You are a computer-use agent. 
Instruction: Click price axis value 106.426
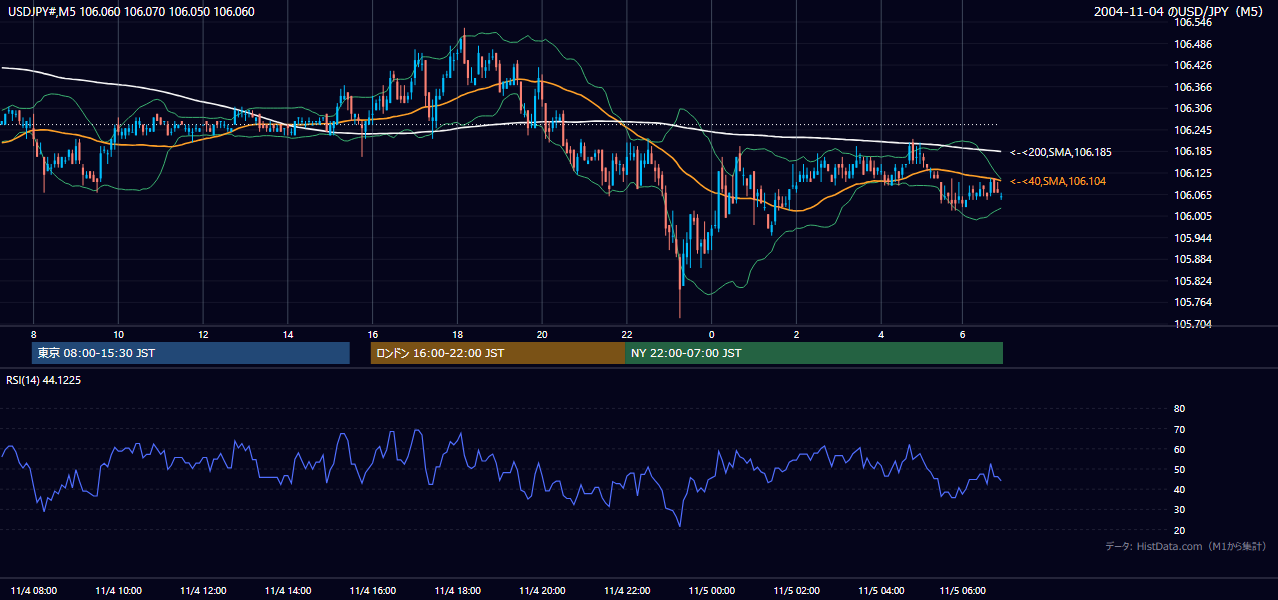(x=1194, y=66)
